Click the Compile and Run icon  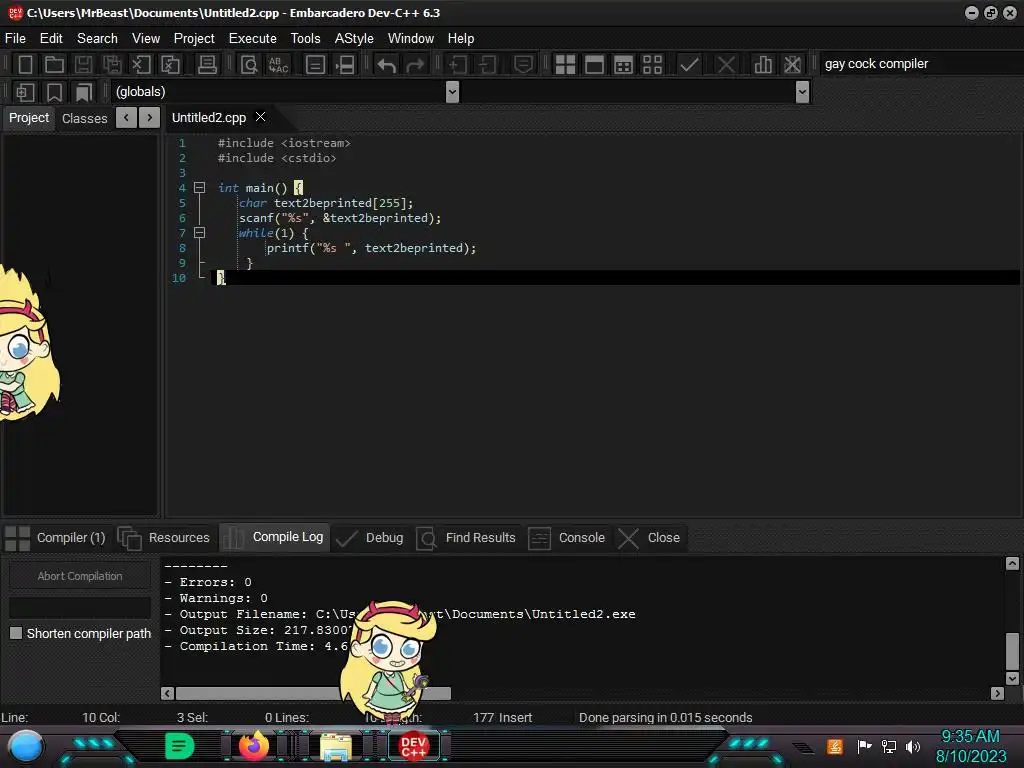(623, 65)
